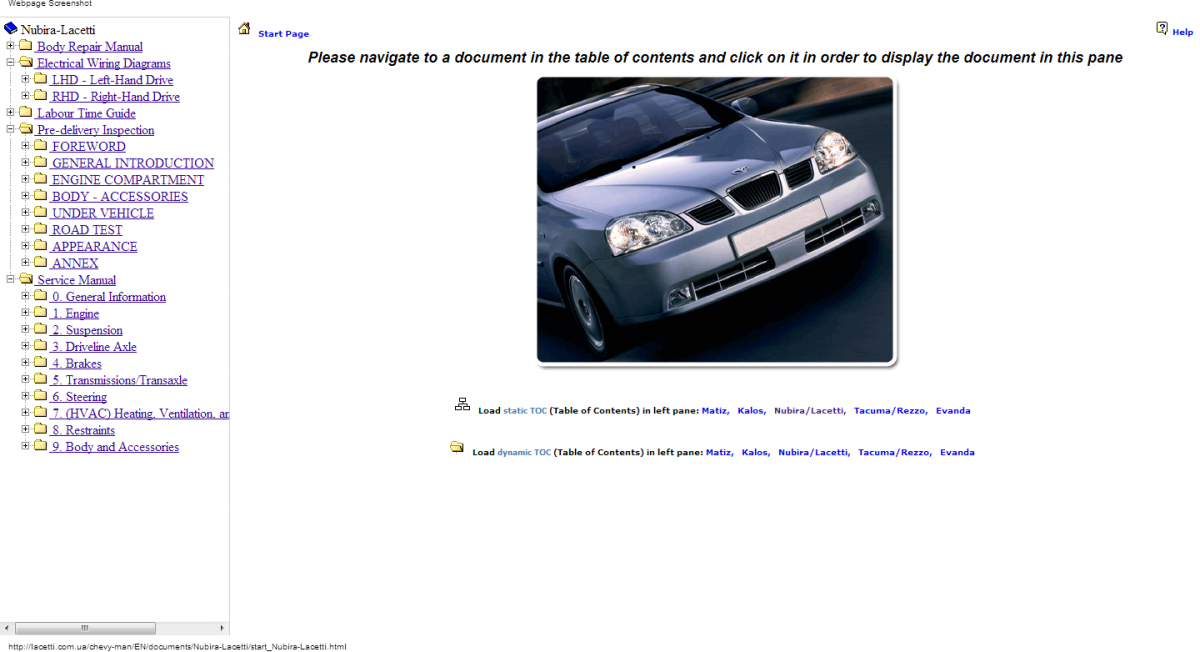Expand the 9. Body and Accessories node
This screenshot has width=1200, height=652.
point(25,447)
